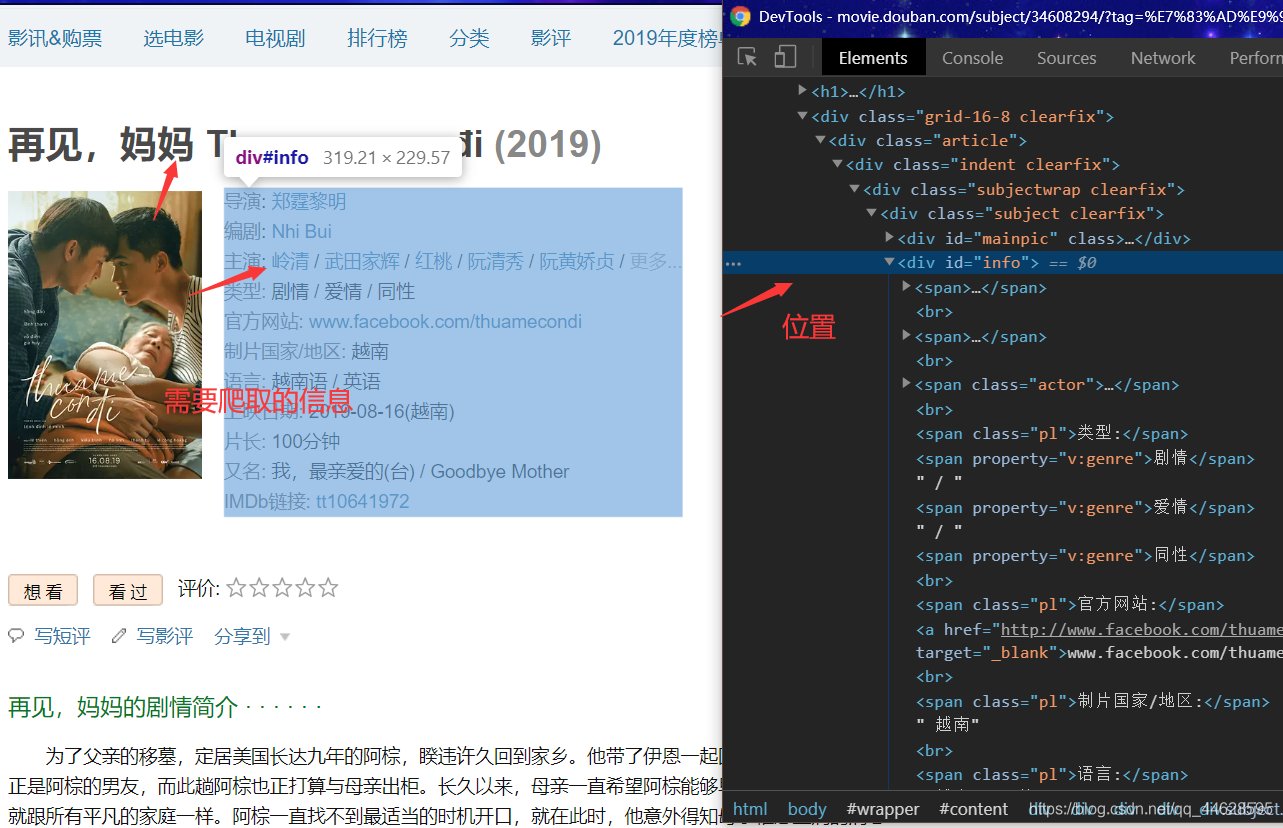Select the " 越南" text node
This screenshot has height=828, width=1283.
[947, 725]
